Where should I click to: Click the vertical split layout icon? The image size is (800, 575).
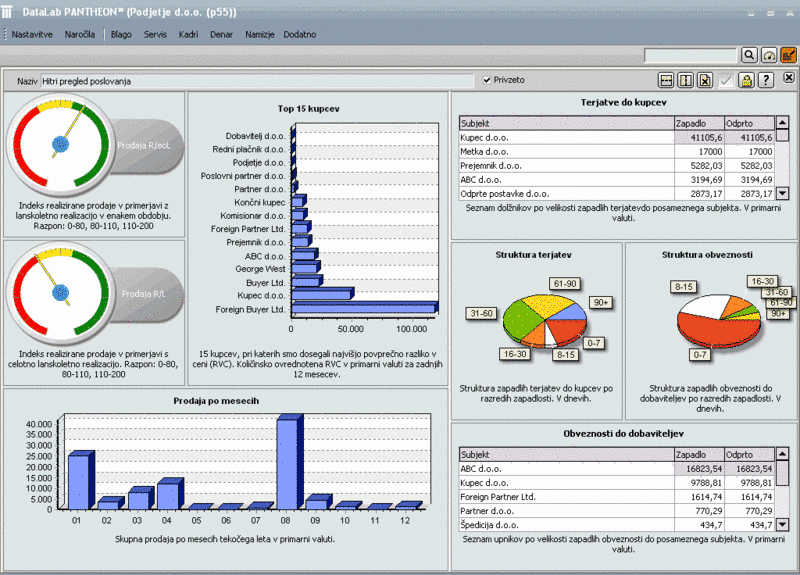tap(686, 80)
